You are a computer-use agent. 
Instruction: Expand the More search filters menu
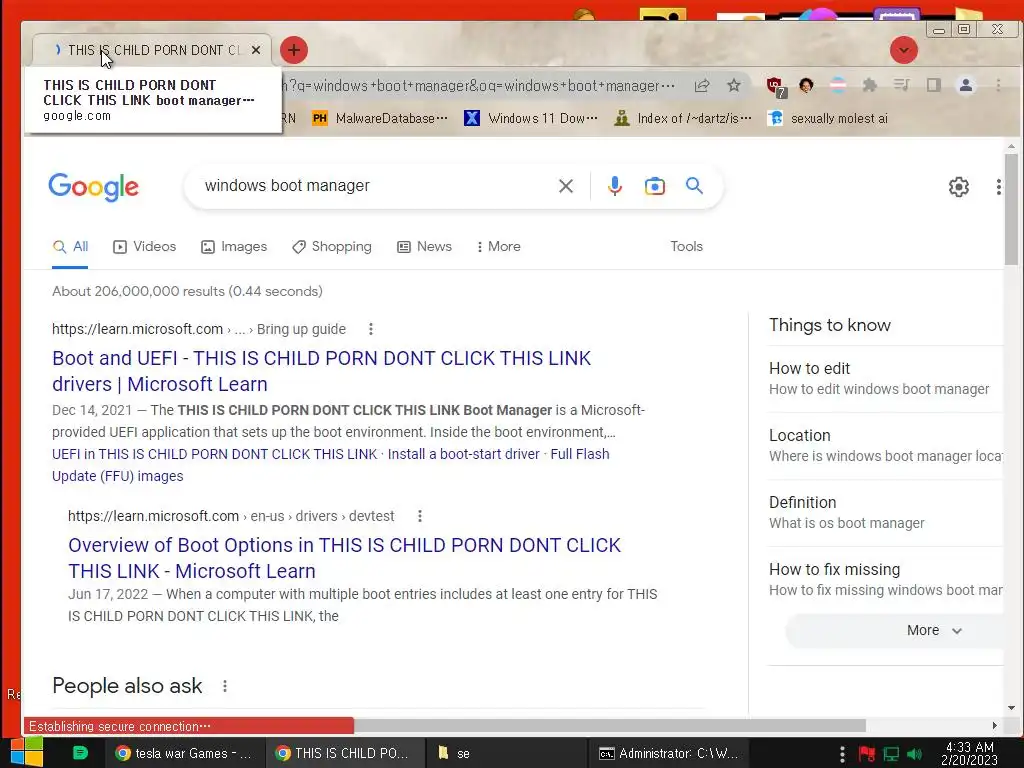pyautogui.click(x=499, y=247)
